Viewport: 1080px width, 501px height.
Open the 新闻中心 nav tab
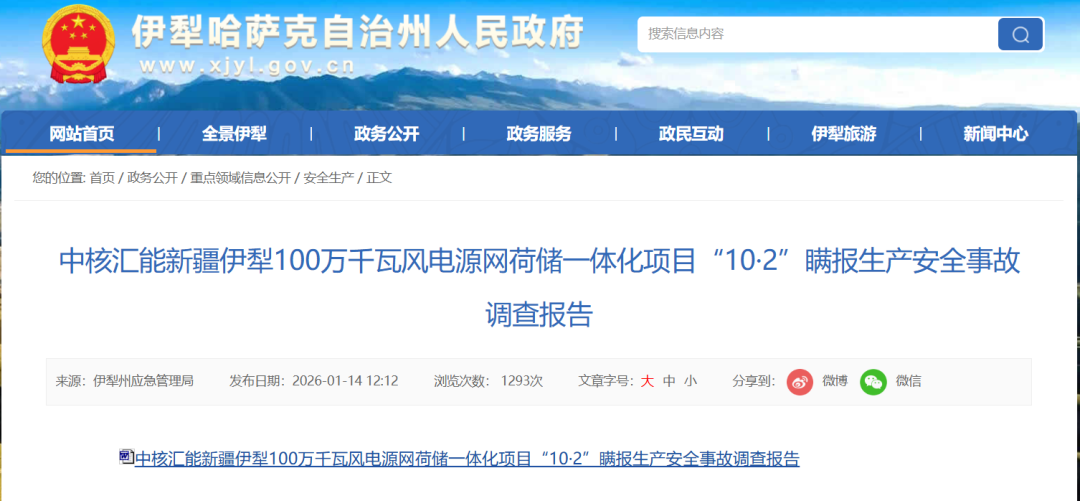[996, 134]
